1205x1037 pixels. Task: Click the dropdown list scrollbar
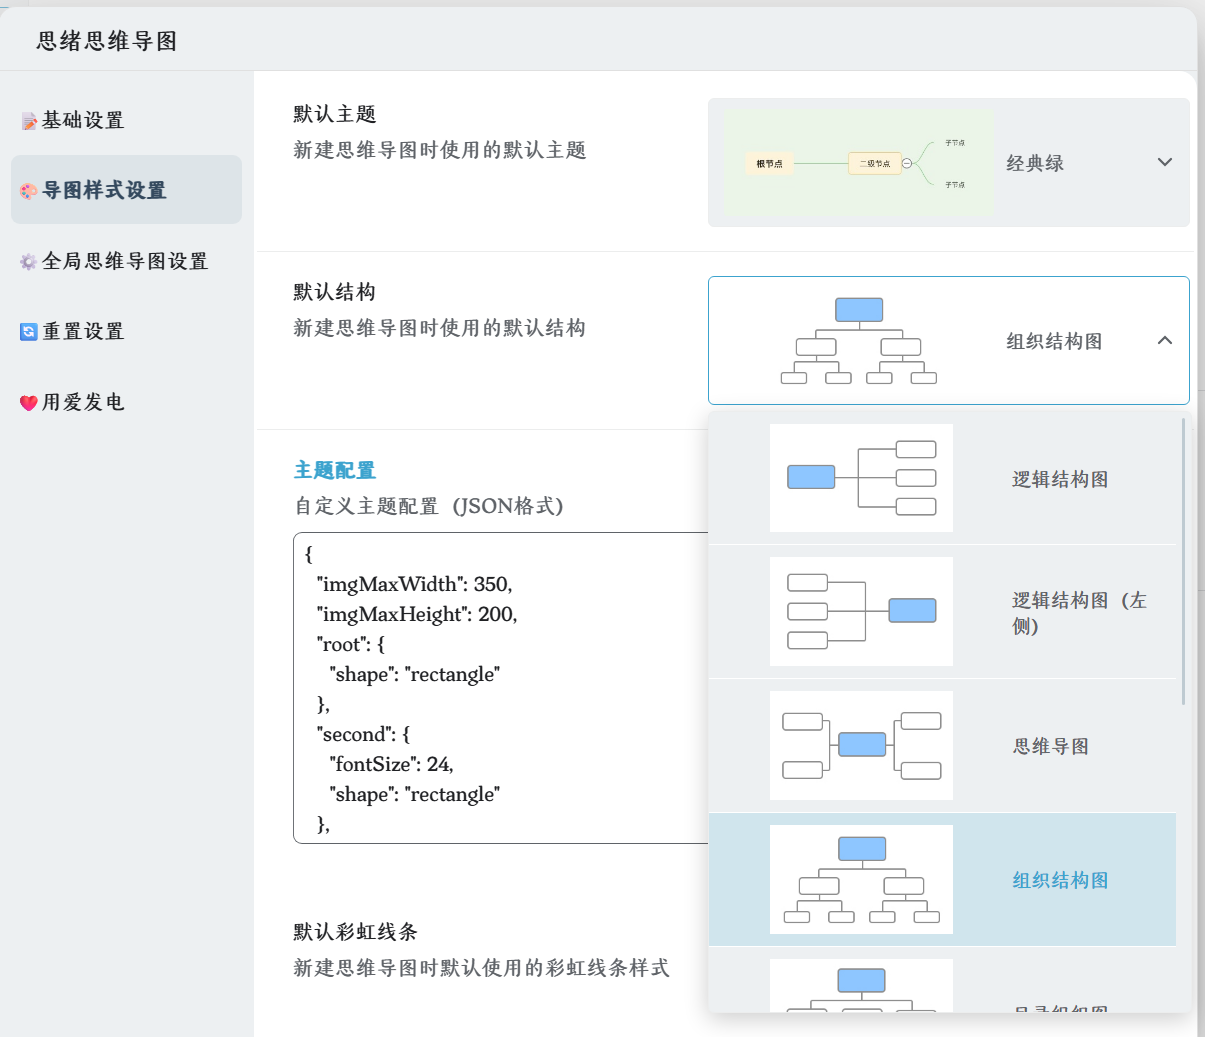1183,560
